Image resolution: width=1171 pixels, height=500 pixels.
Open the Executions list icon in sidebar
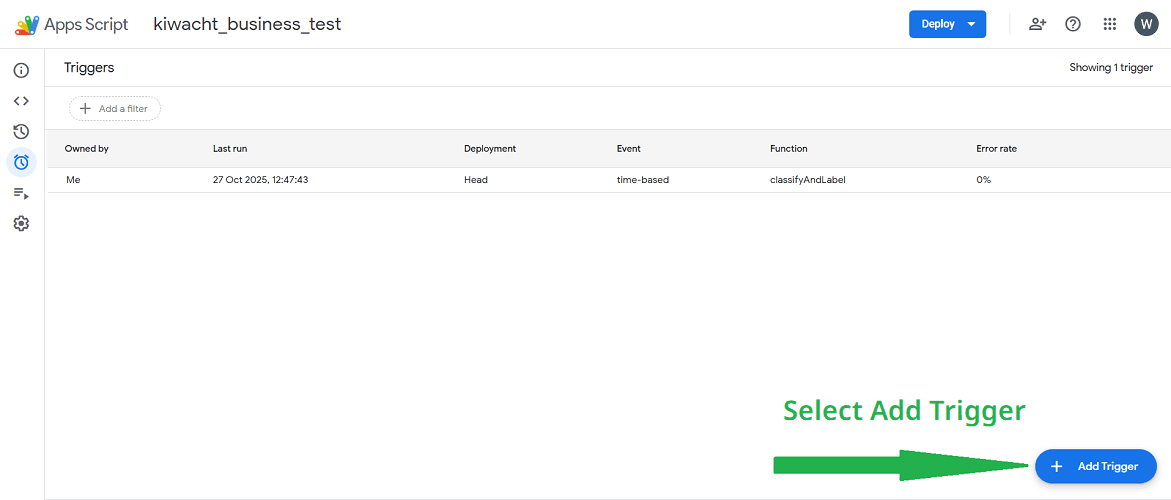tap(21, 193)
